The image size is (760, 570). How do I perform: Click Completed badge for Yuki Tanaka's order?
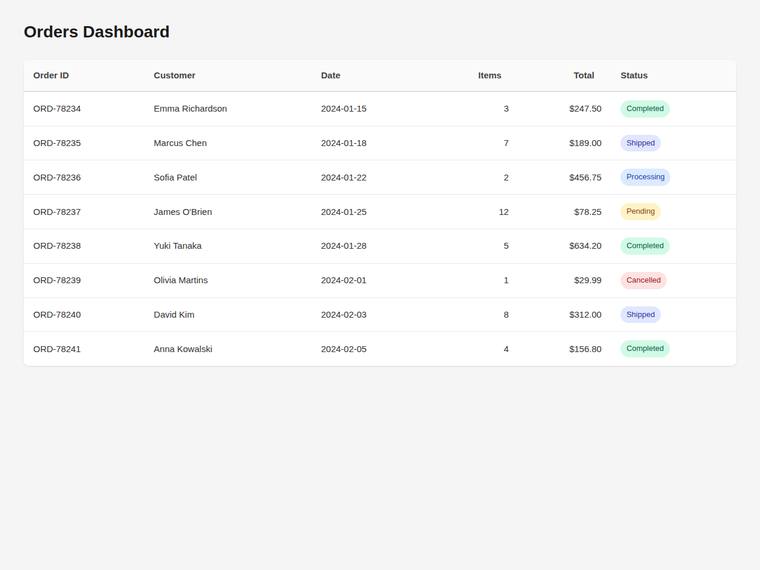pyautogui.click(x=645, y=246)
